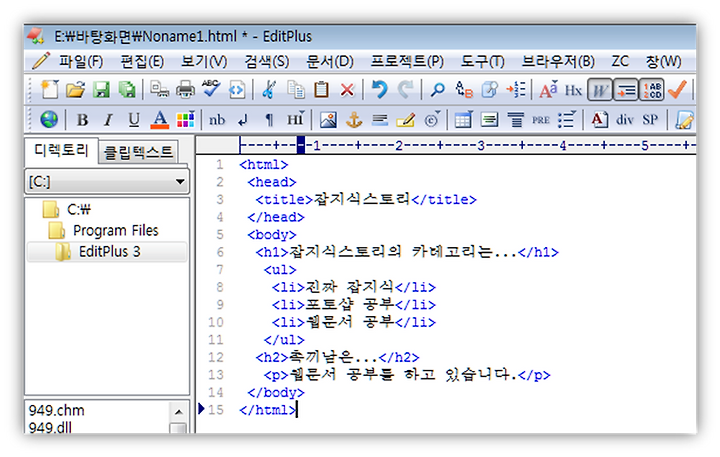Click the Replace A-to-B icon

pyautogui.click(x=464, y=90)
